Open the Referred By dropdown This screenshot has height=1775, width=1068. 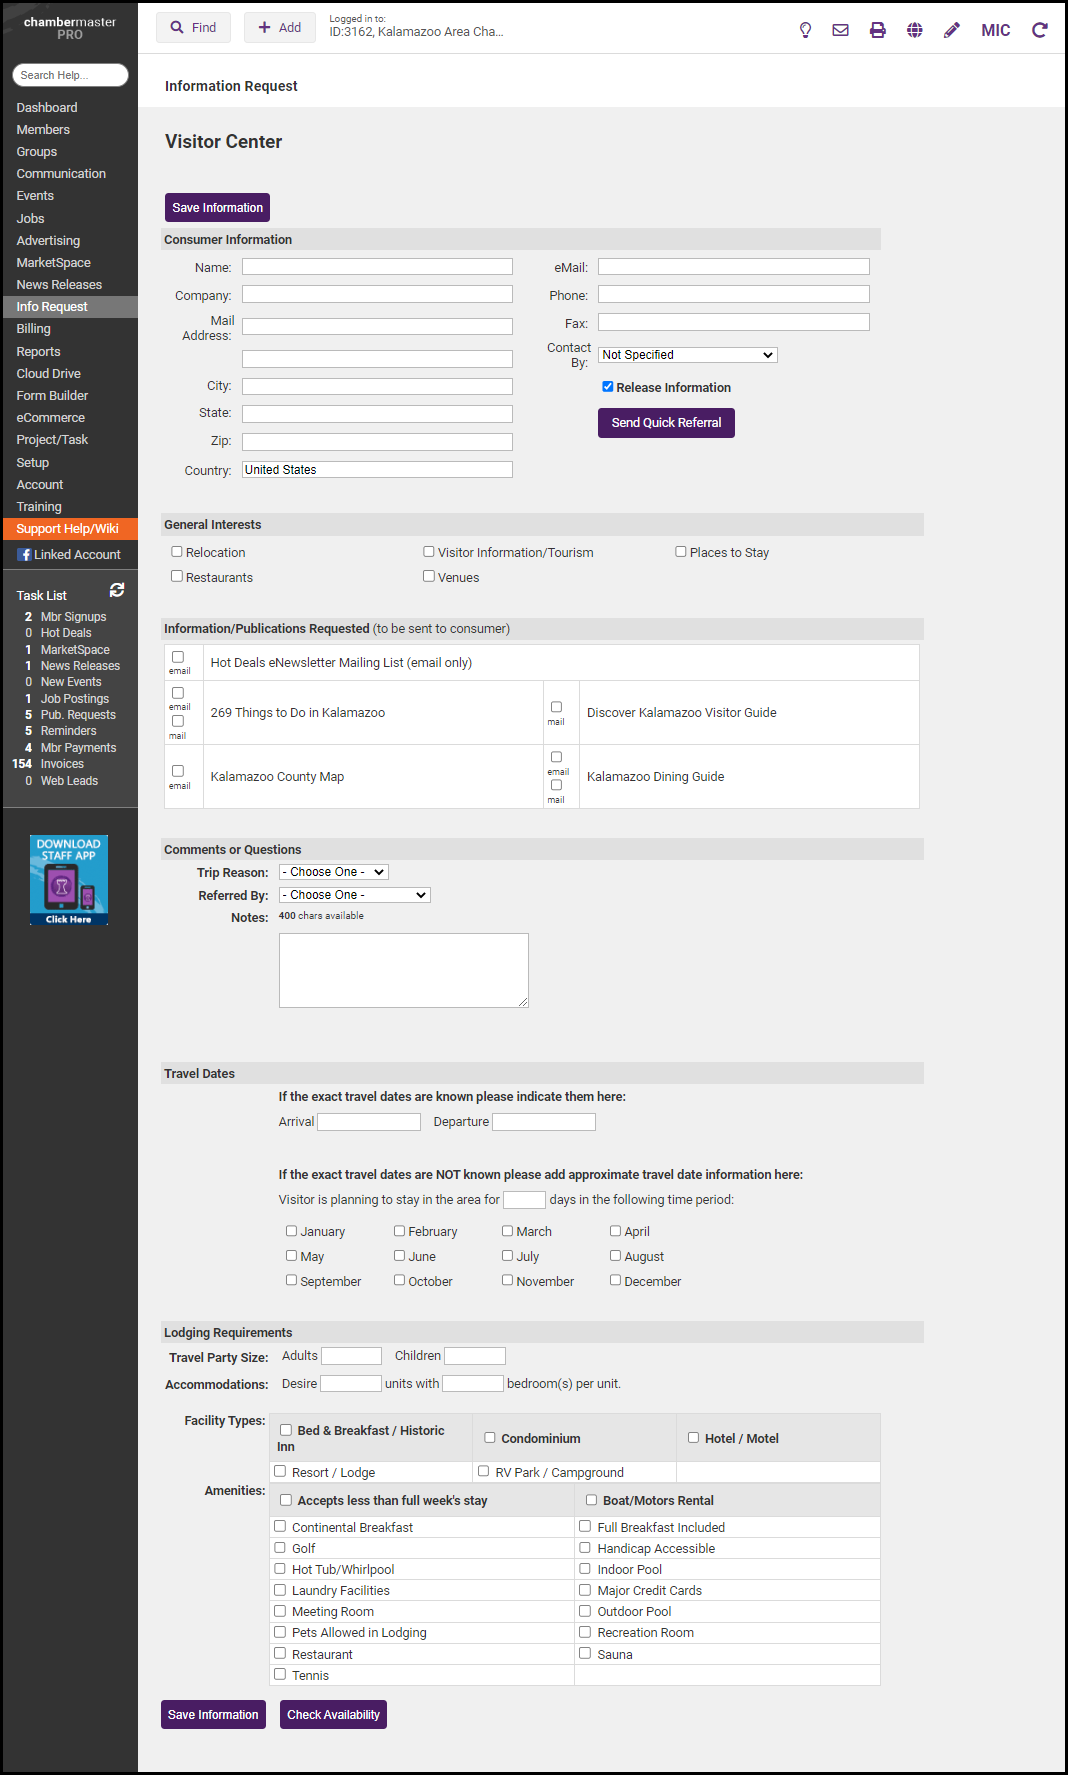tap(354, 895)
